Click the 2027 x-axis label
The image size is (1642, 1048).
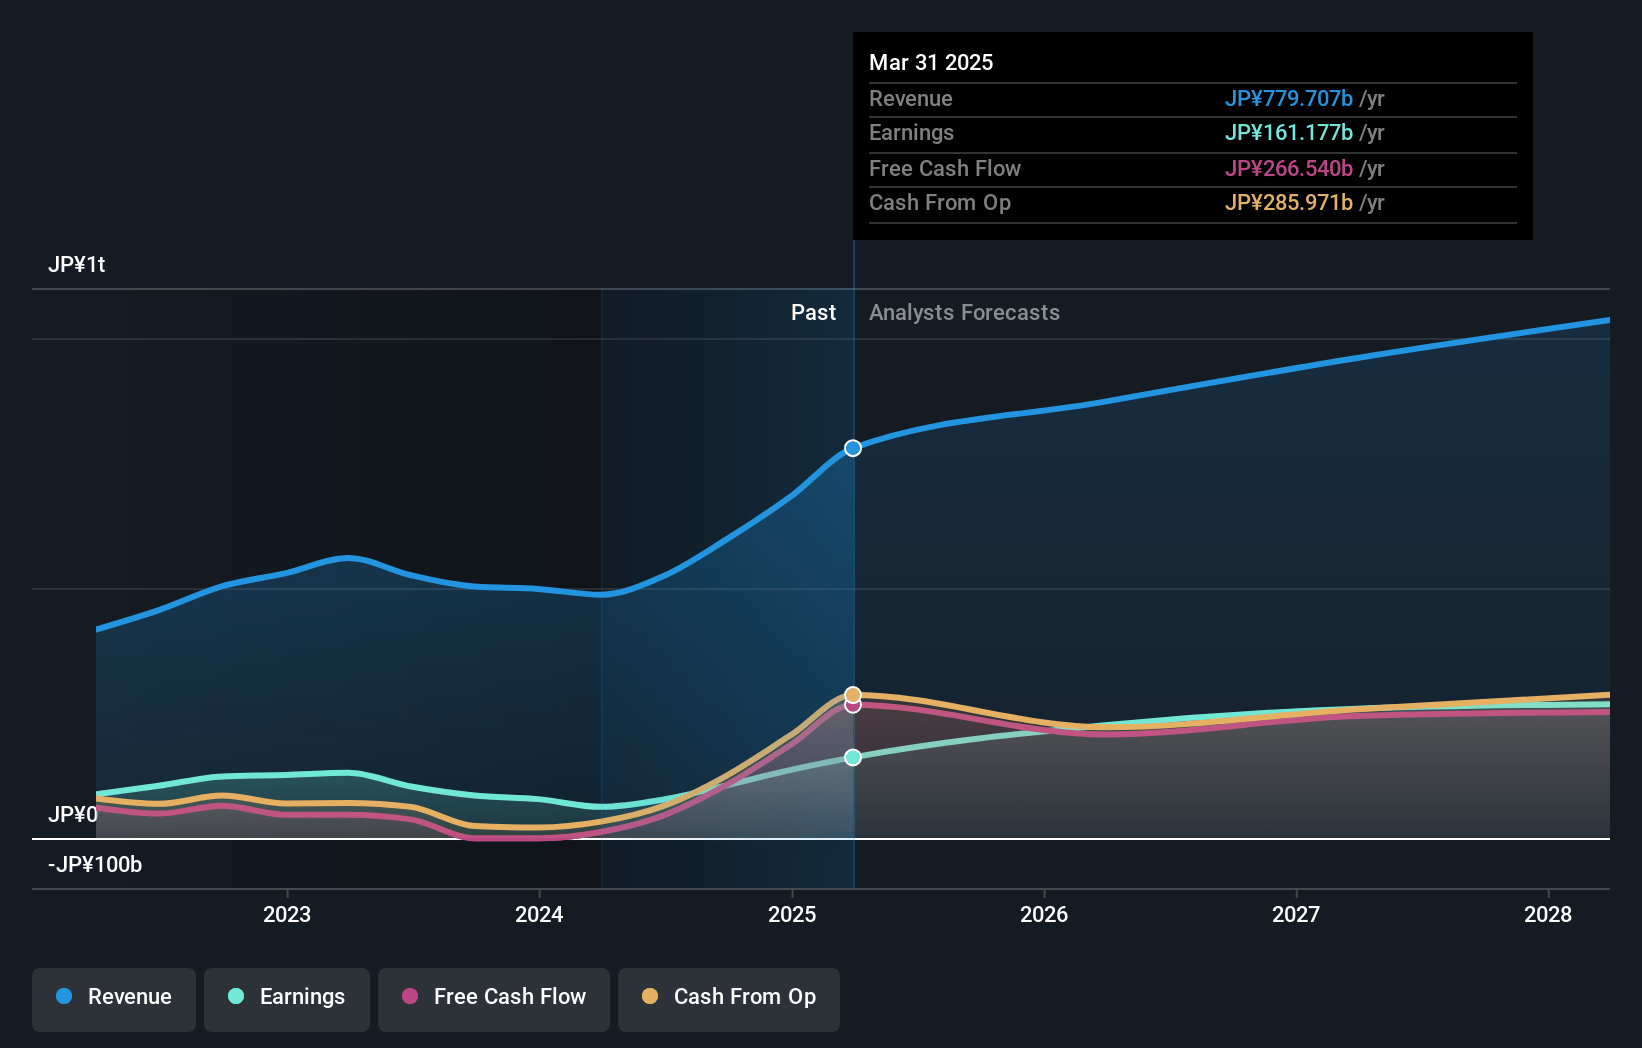[1296, 914]
